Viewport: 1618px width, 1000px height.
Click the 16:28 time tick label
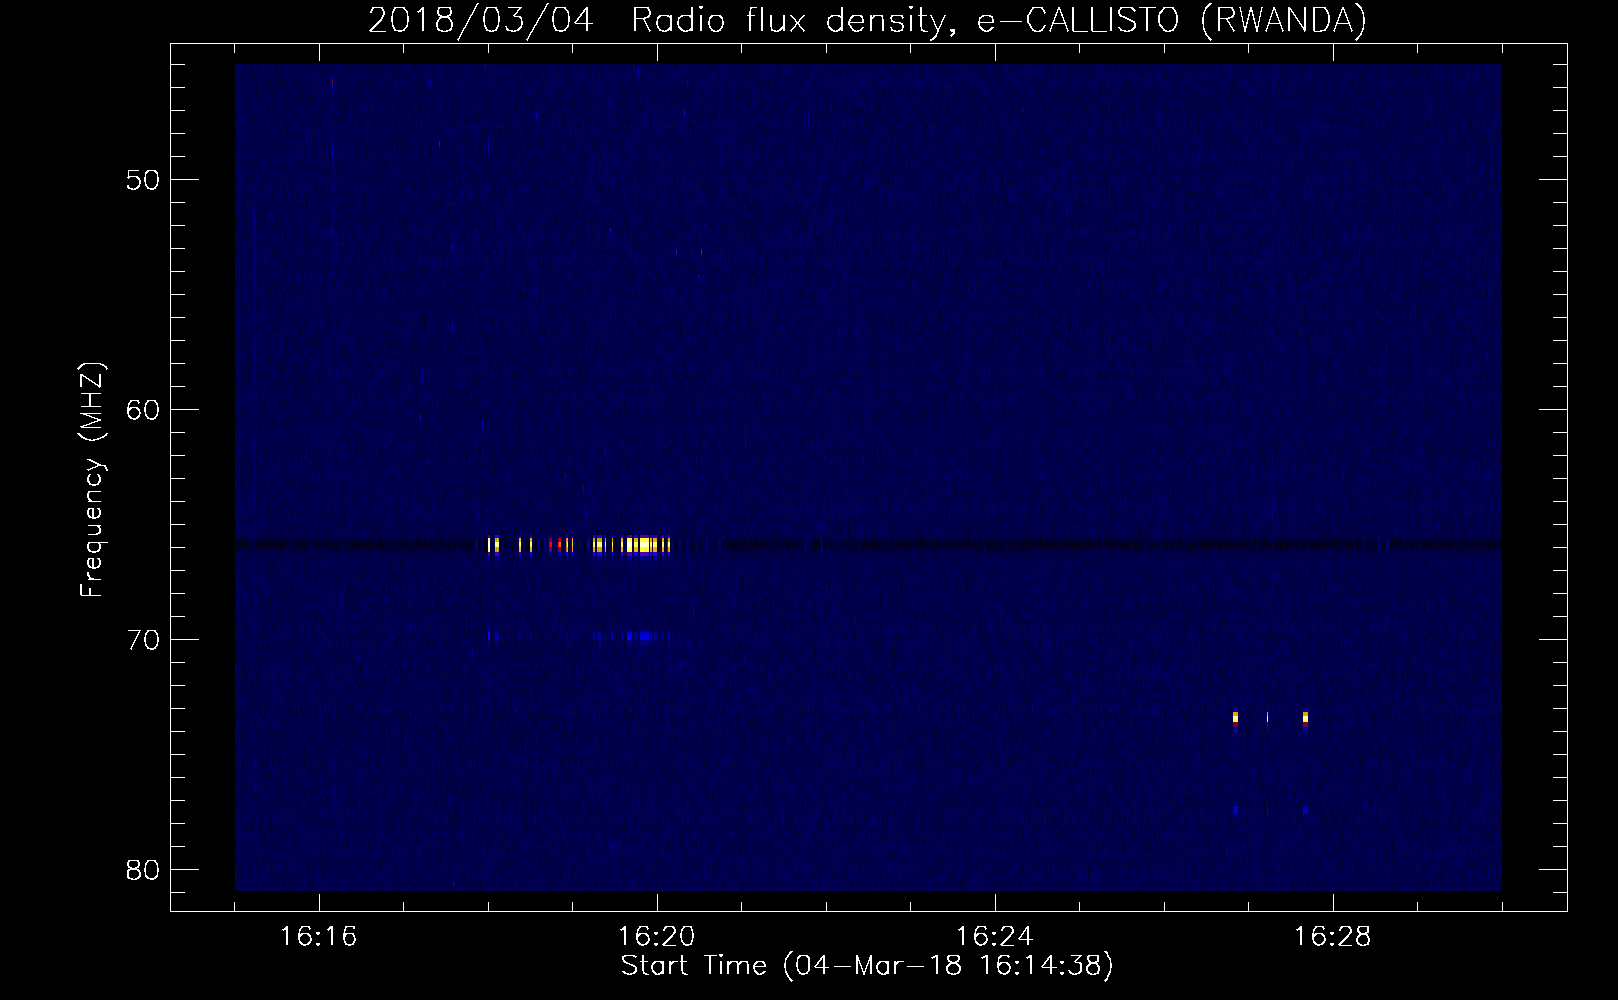1333,937
